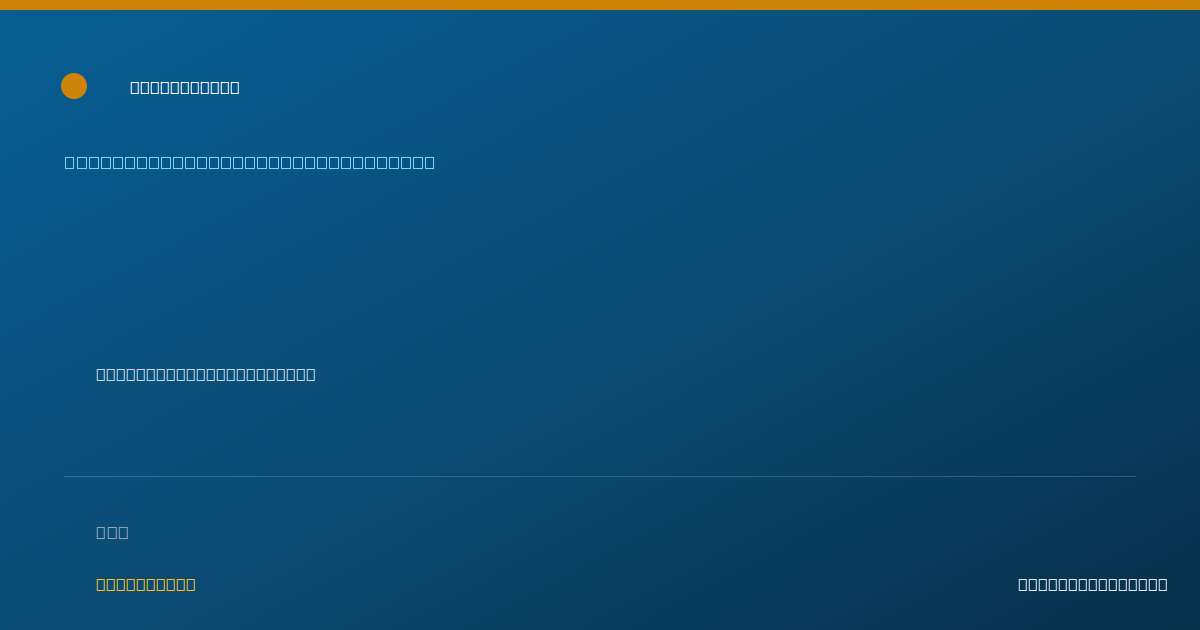Click the first glyph of the light-blue headline
The height and width of the screenshot is (630, 1200).
70,162
